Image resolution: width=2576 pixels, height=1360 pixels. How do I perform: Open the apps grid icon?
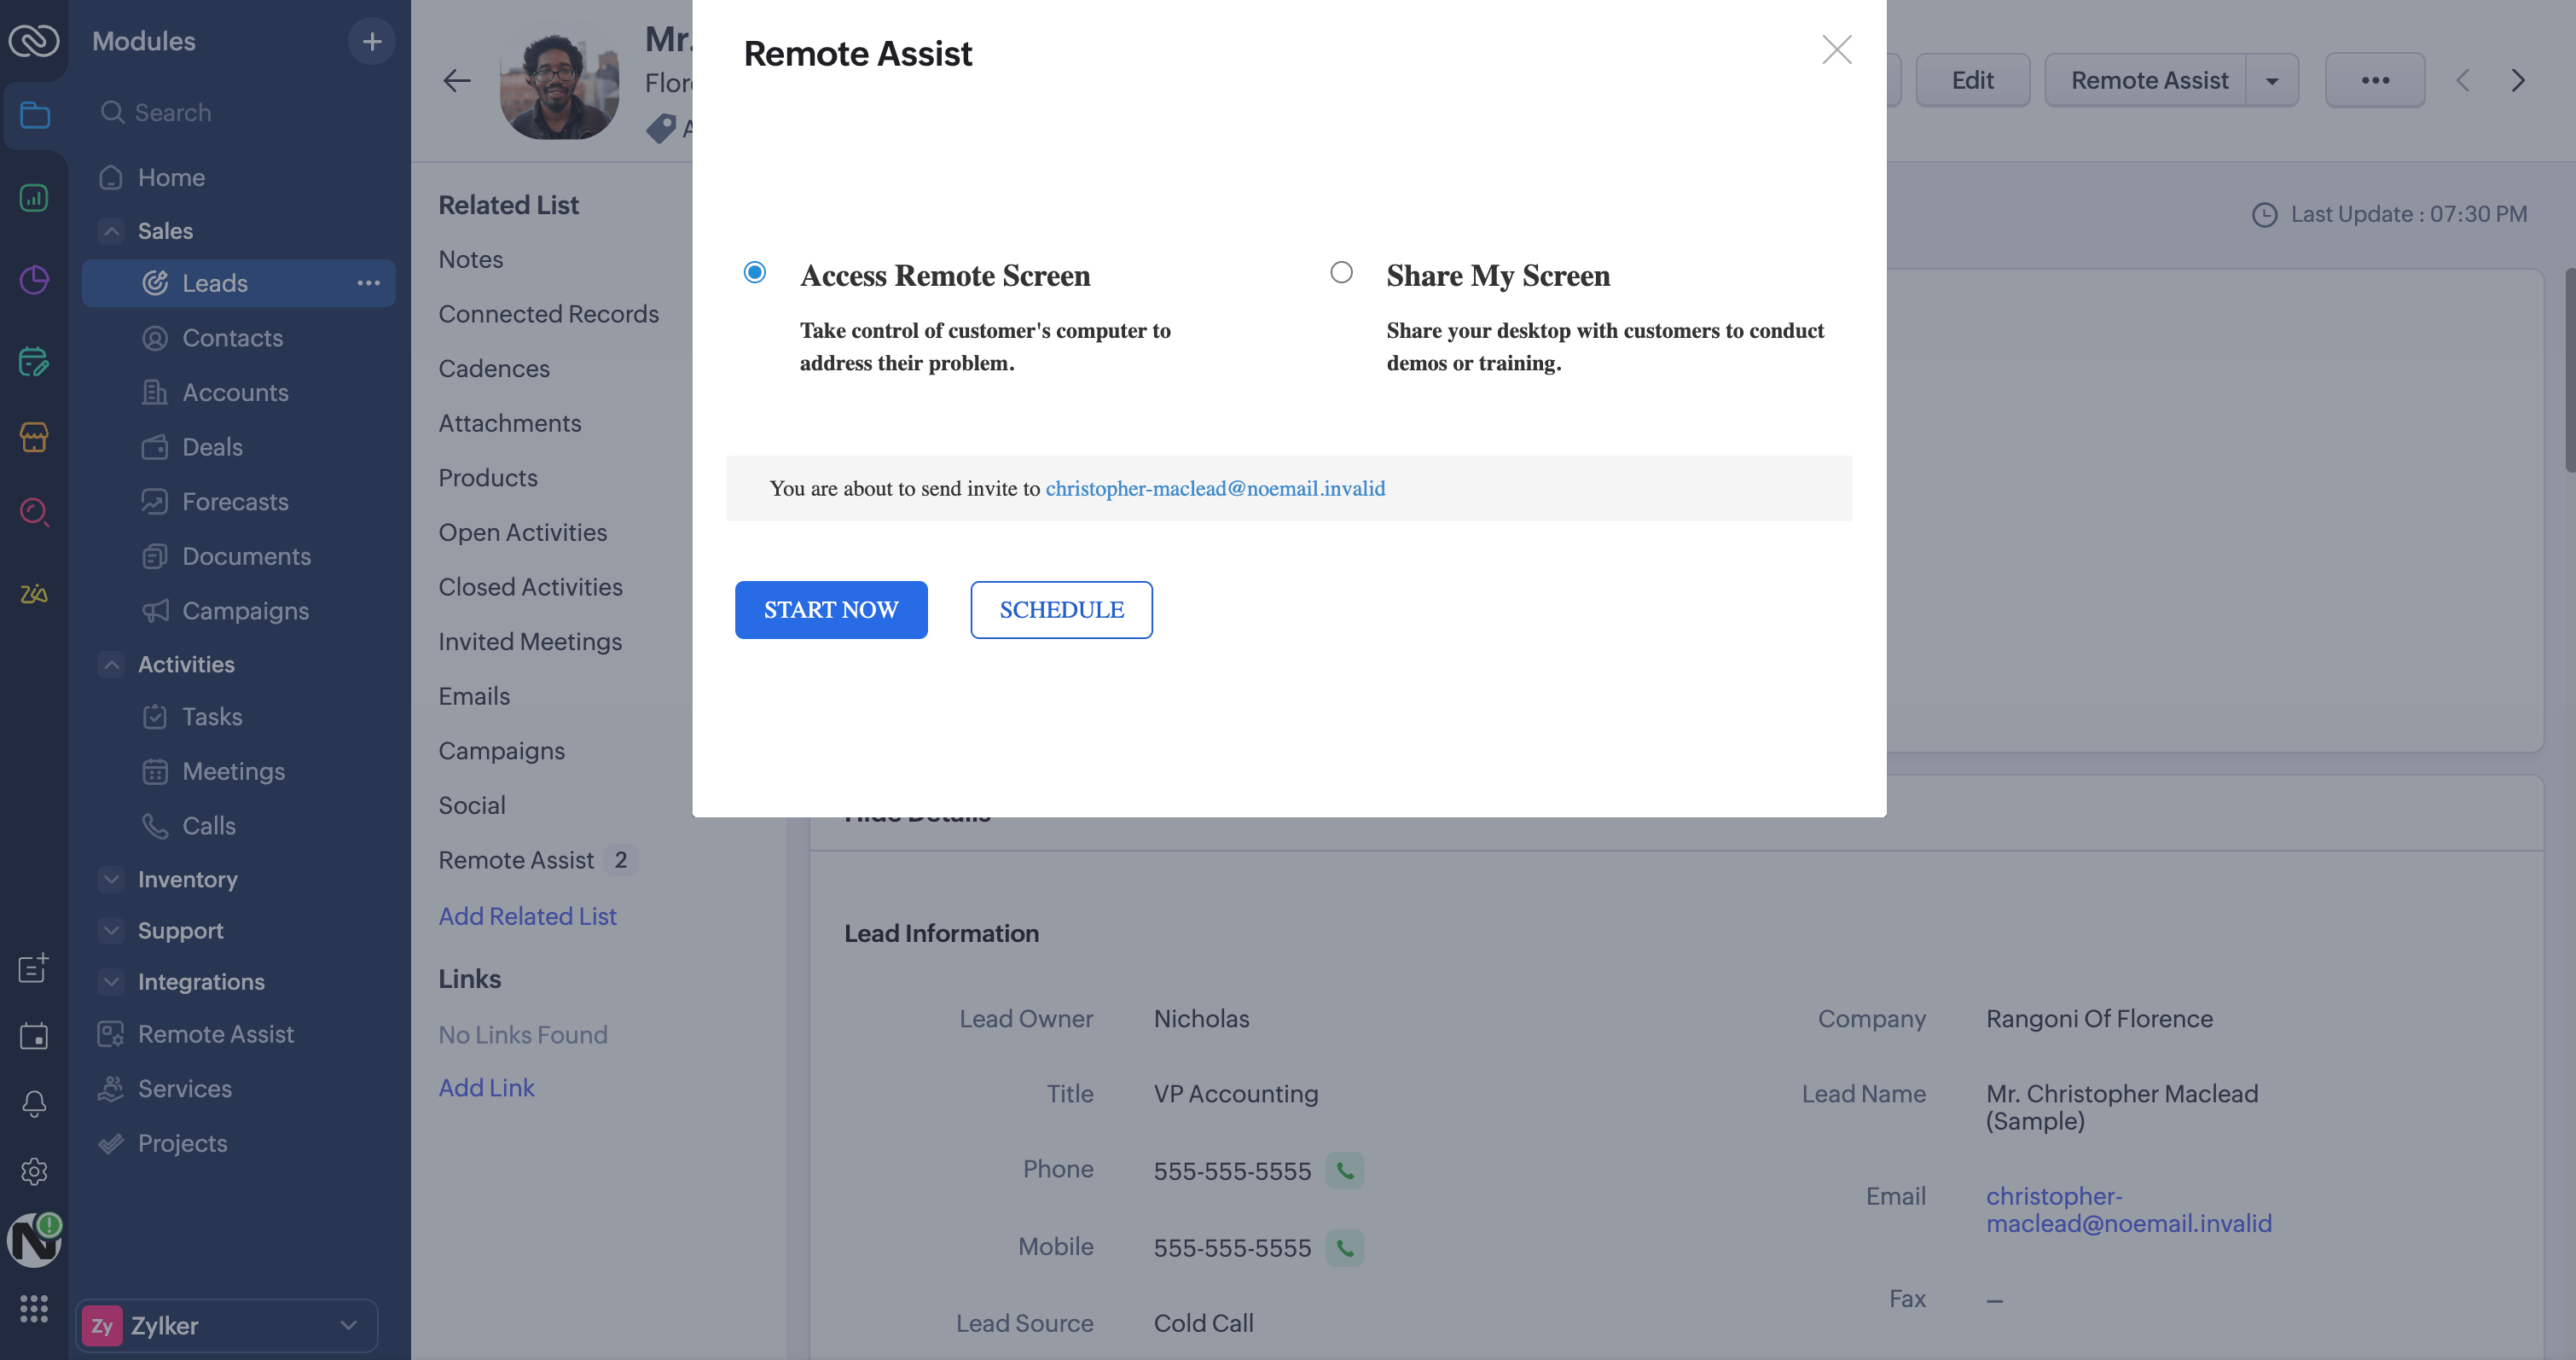tap(34, 1308)
